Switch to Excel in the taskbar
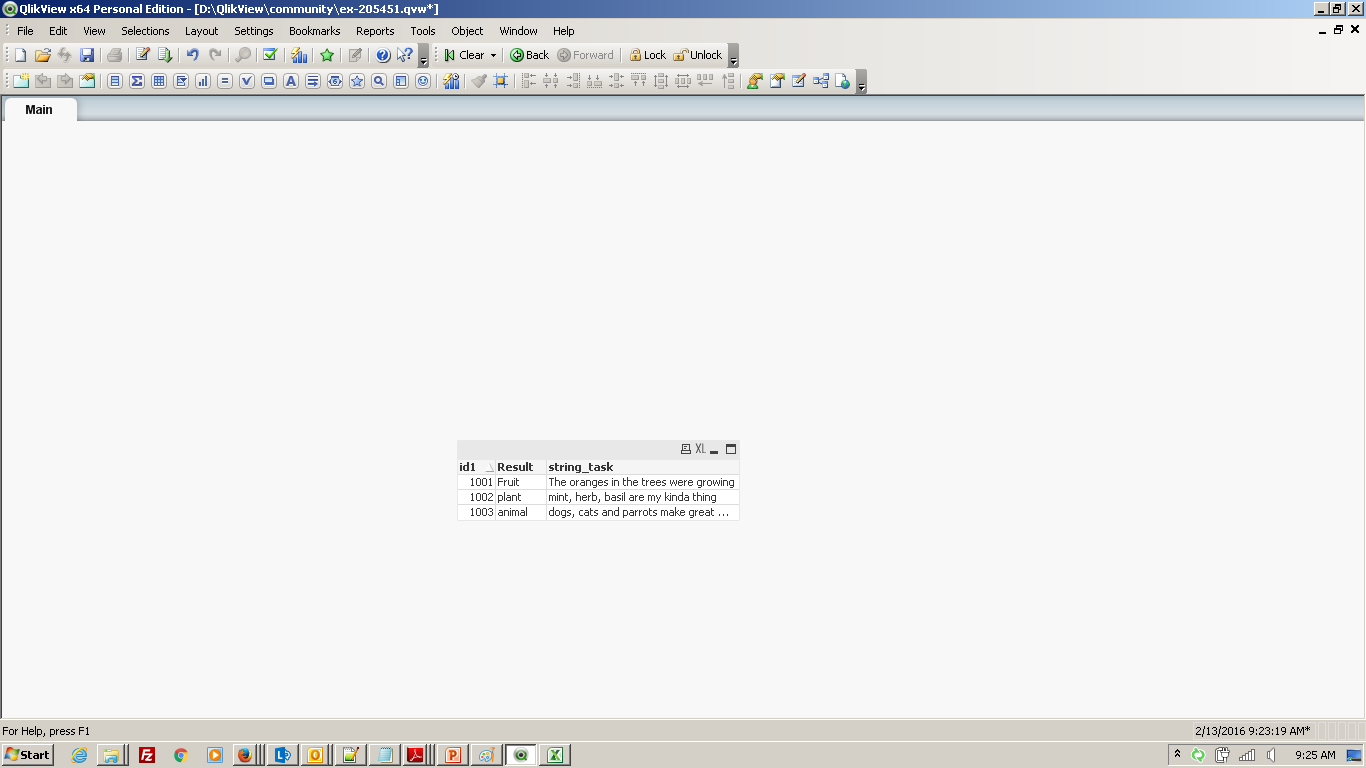The height and width of the screenshot is (768, 1366). [555, 755]
